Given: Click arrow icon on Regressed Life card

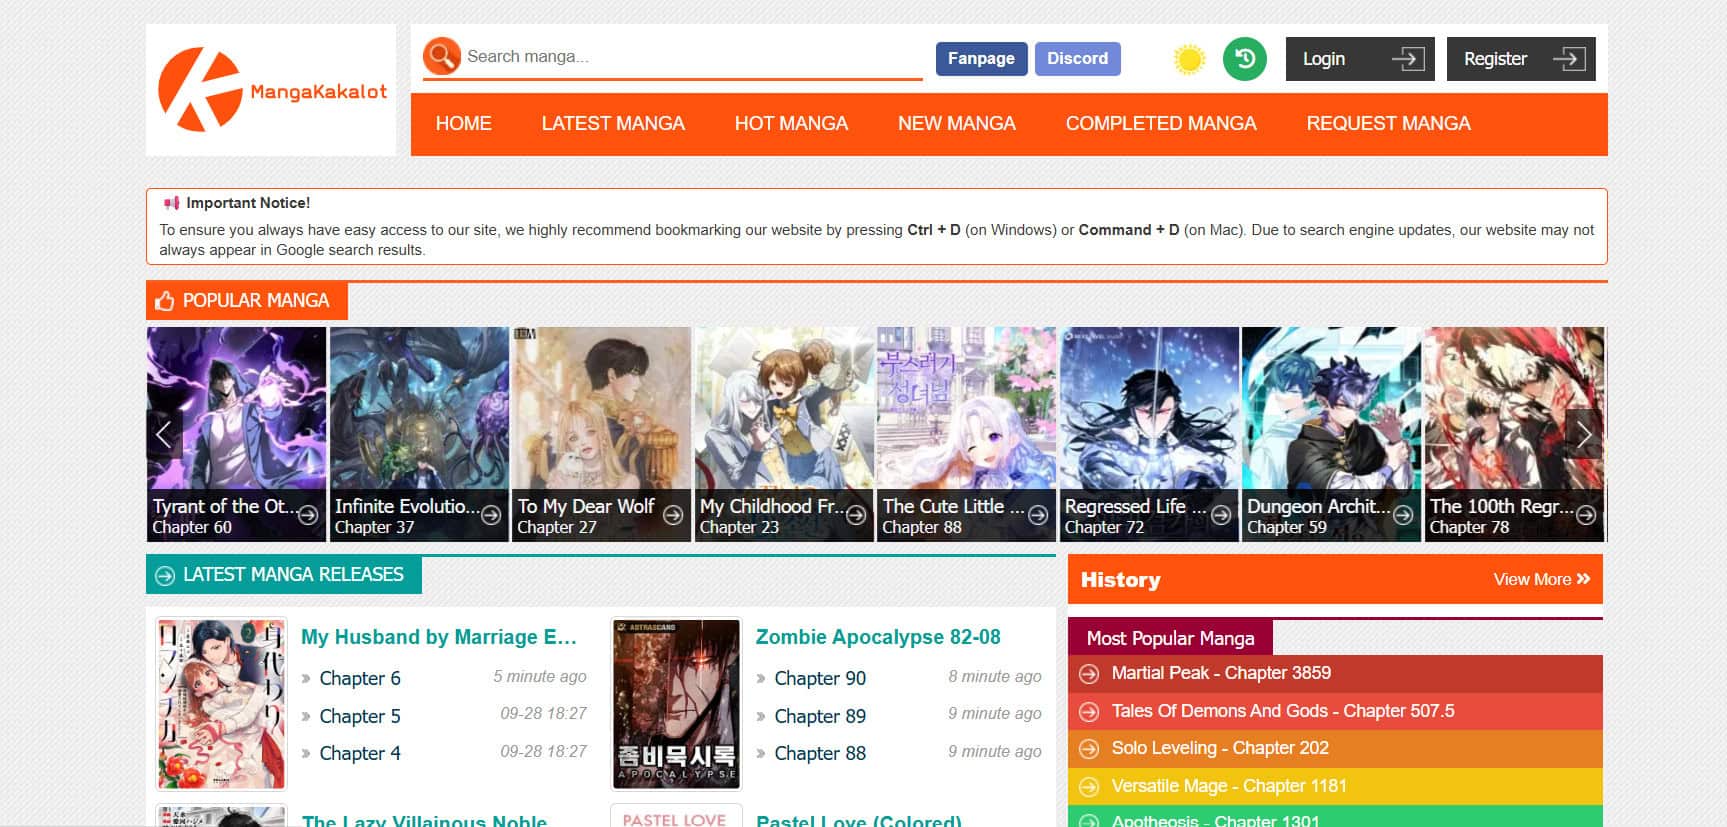Looking at the screenshot, I should pyautogui.click(x=1221, y=515).
